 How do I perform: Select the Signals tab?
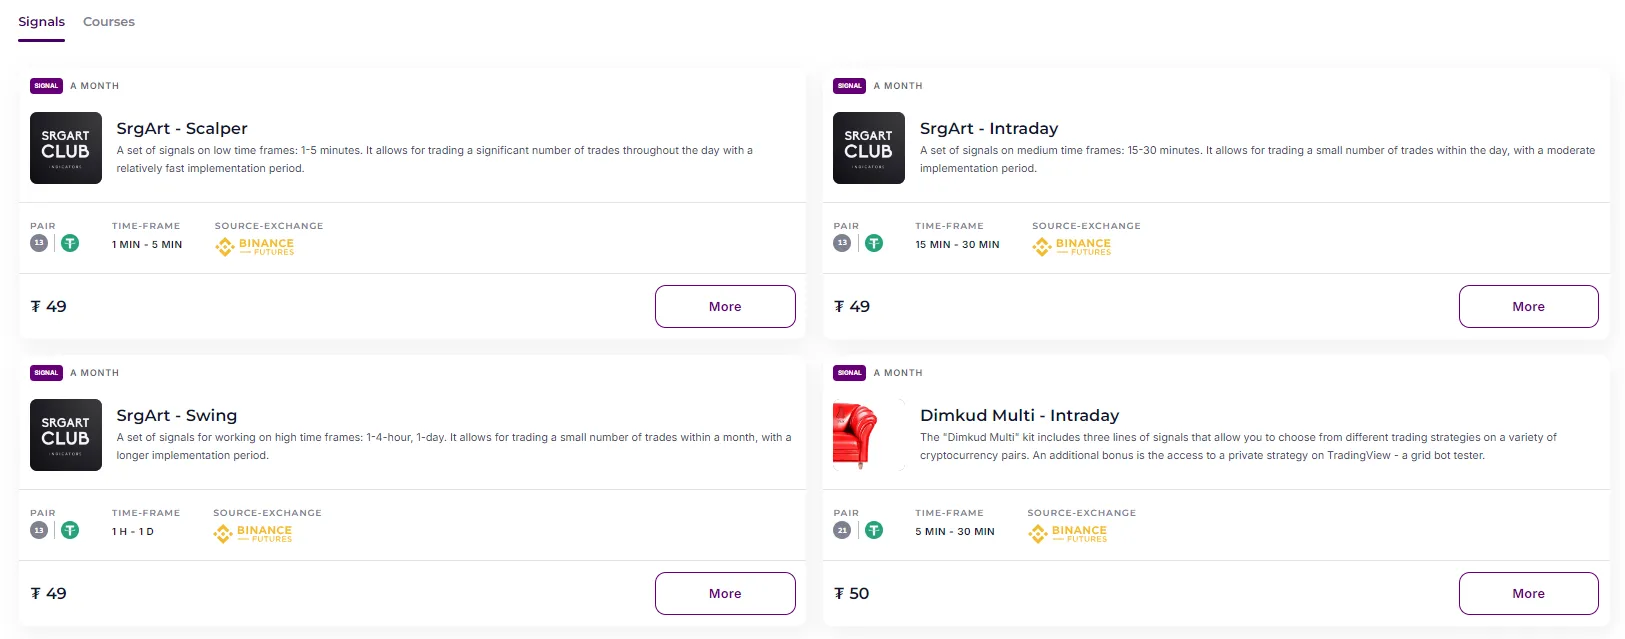coord(41,22)
